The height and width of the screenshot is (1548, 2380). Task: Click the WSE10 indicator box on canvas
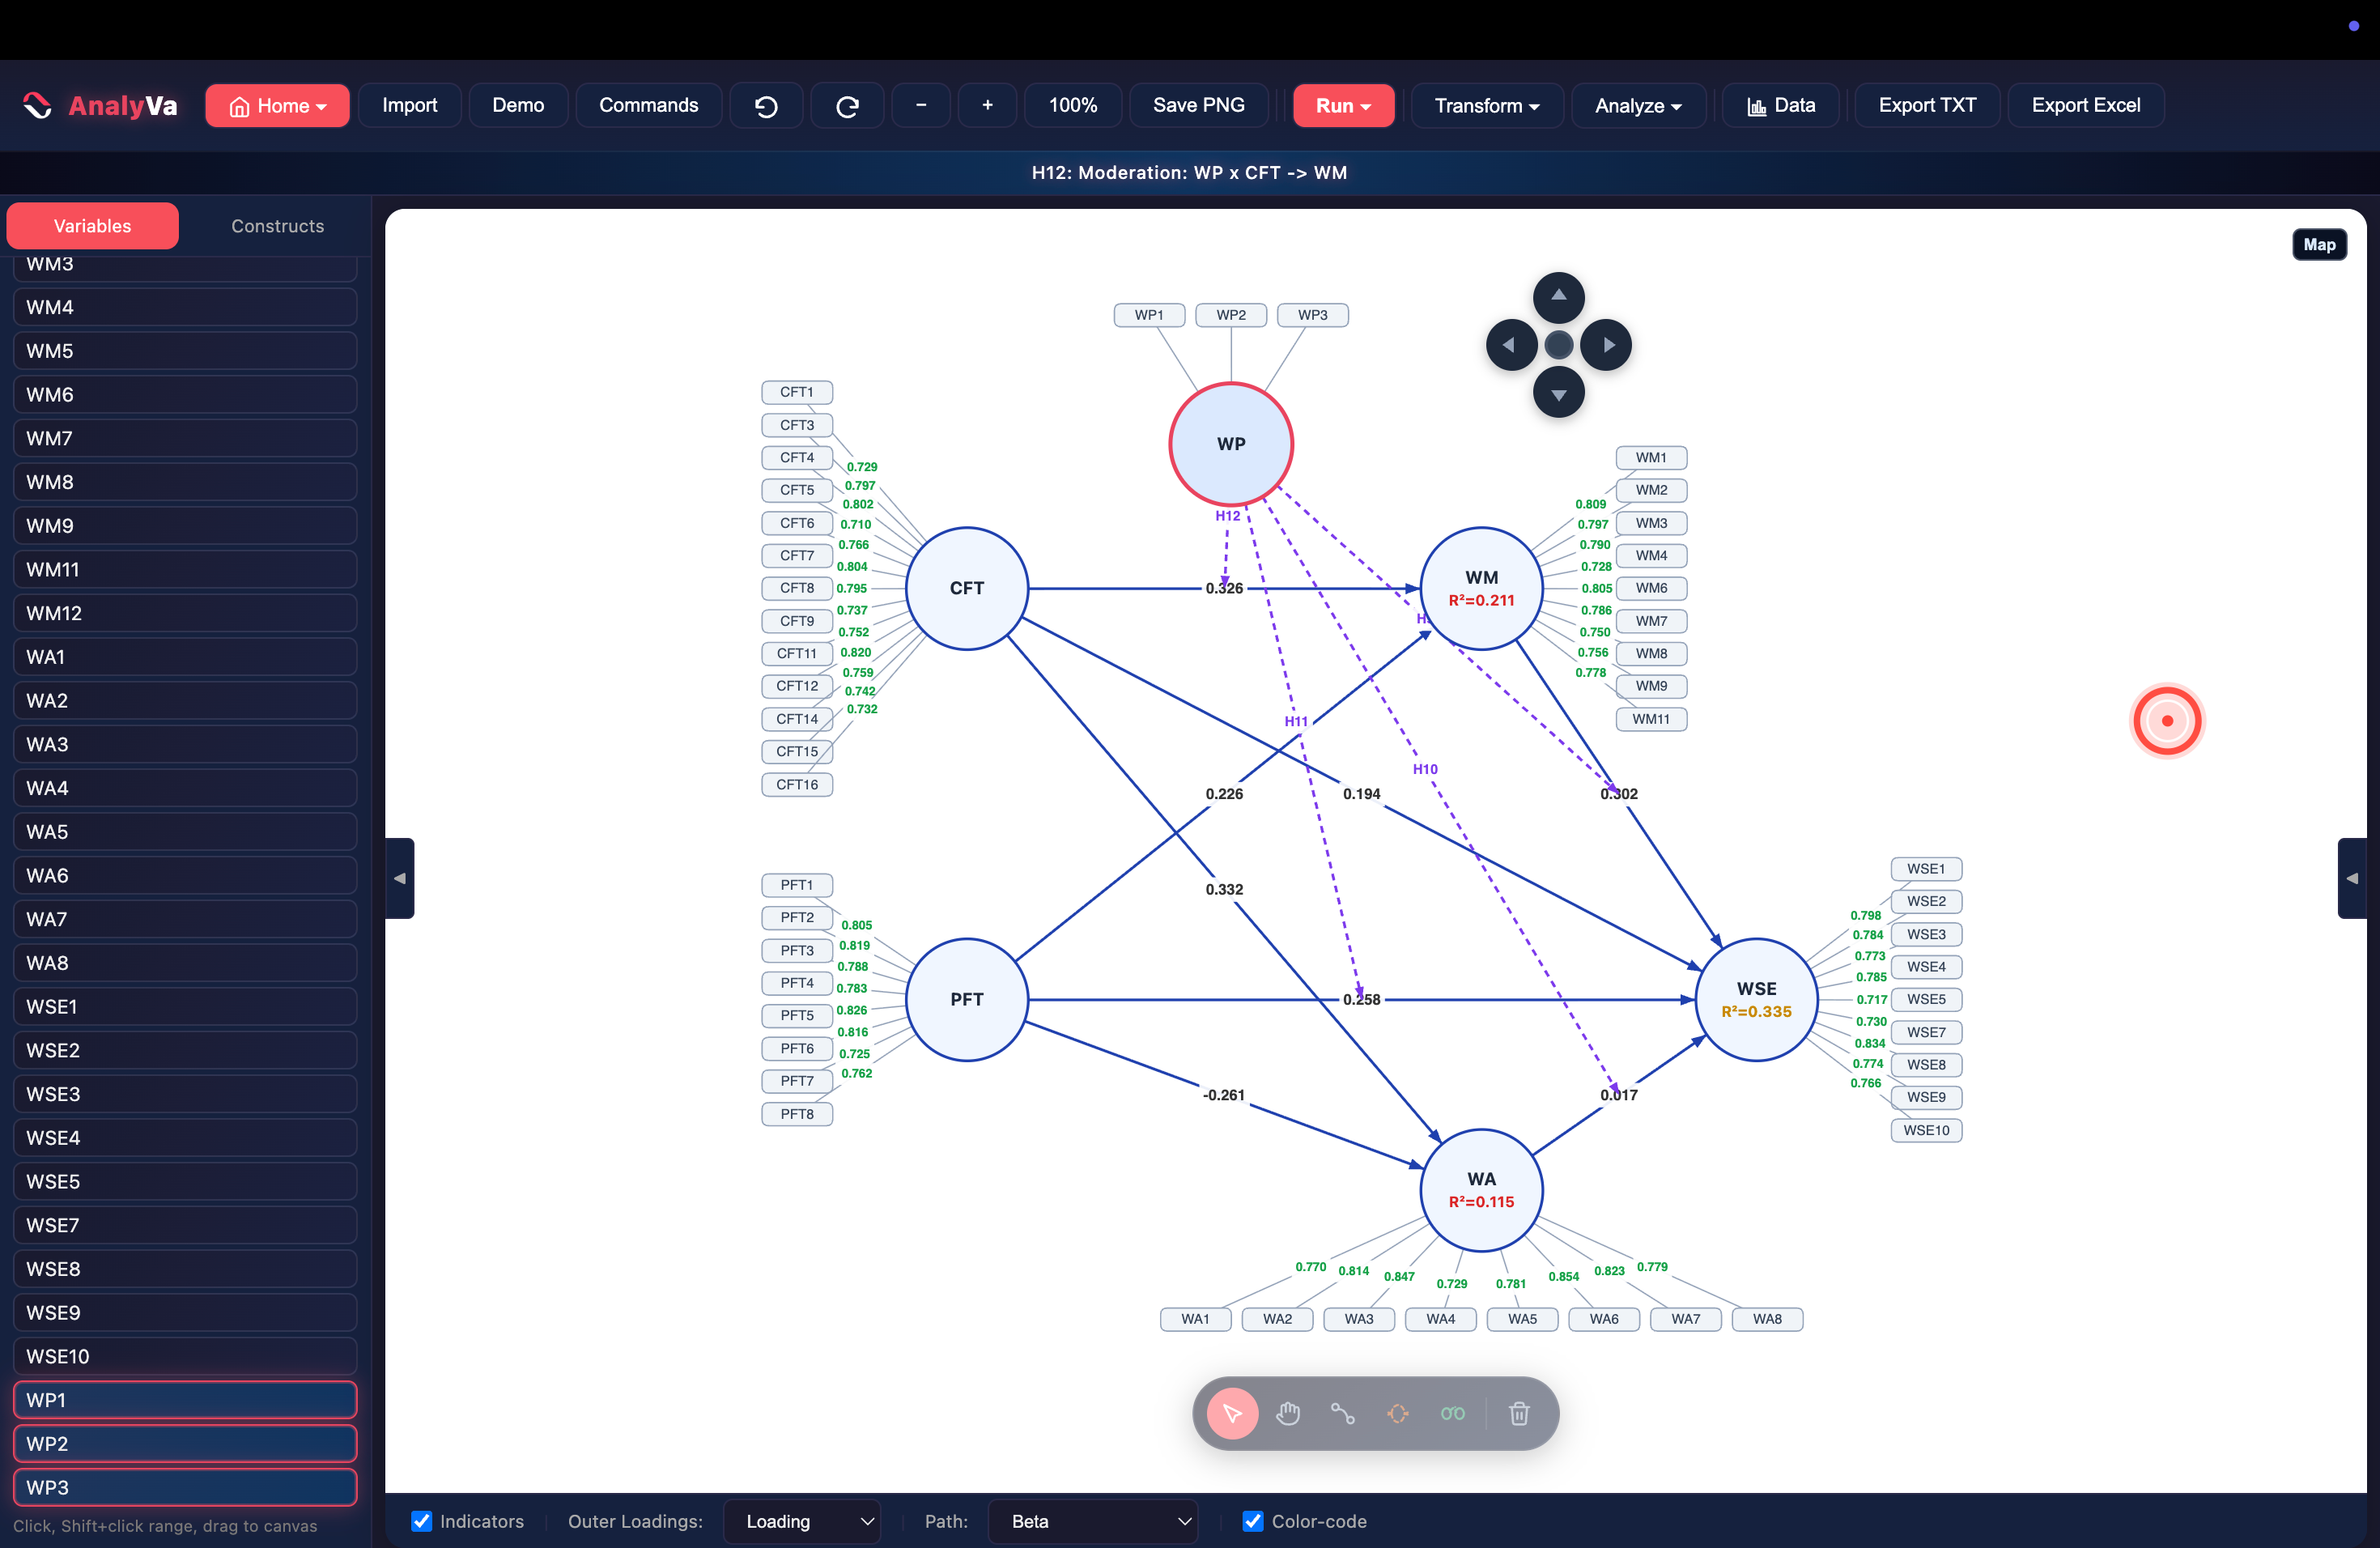point(1926,1130)
